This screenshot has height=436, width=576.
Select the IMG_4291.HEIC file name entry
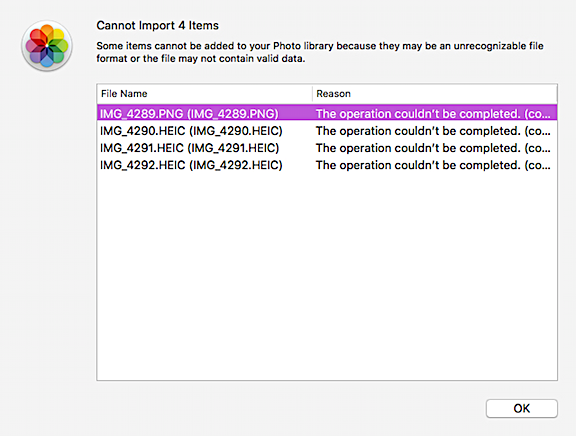point(190,148)
